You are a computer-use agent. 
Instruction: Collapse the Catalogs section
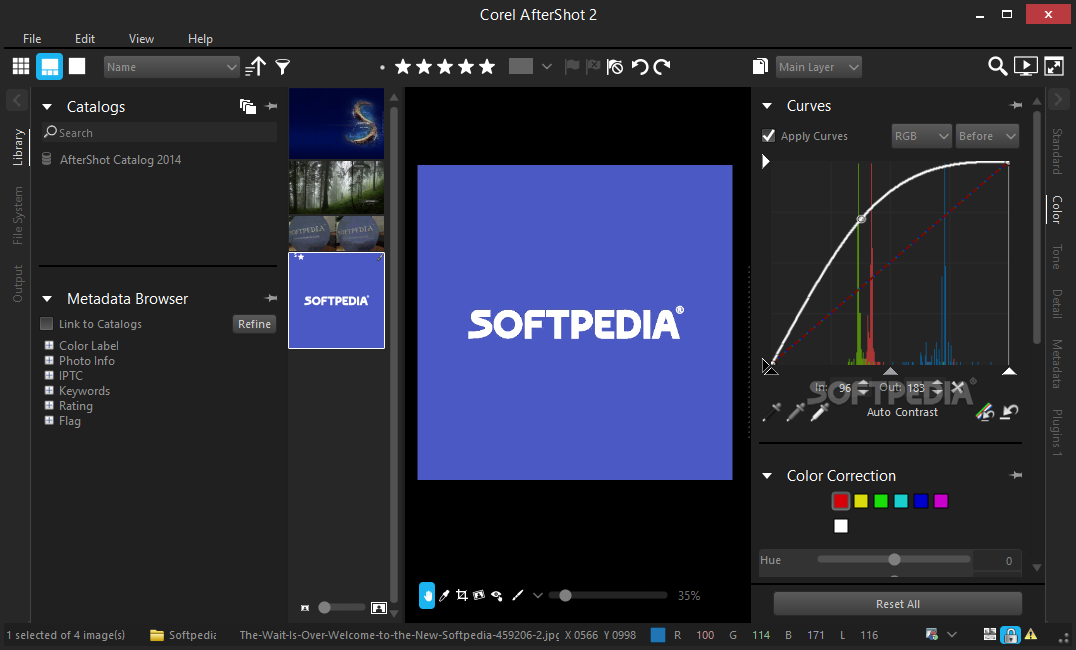(x=47, y=107)
